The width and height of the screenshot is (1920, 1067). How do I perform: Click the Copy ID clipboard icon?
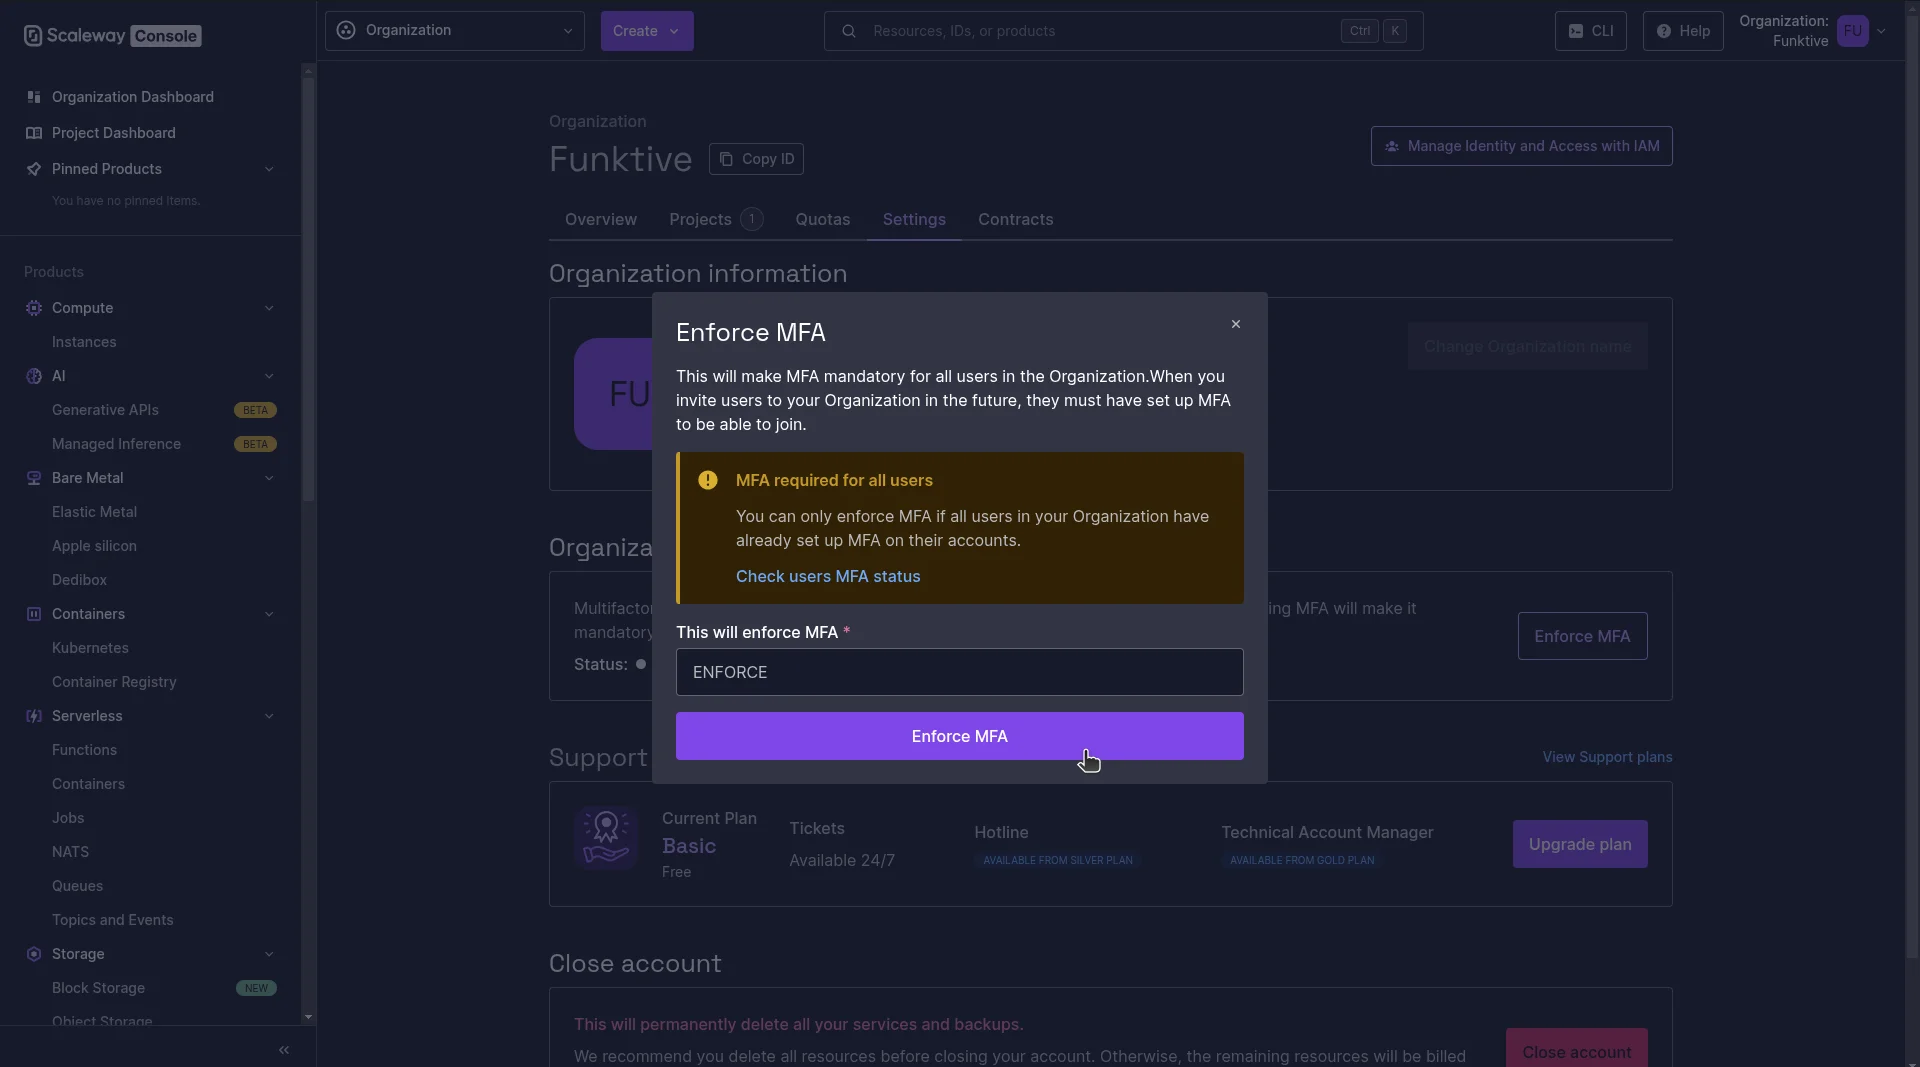[727, 159]
